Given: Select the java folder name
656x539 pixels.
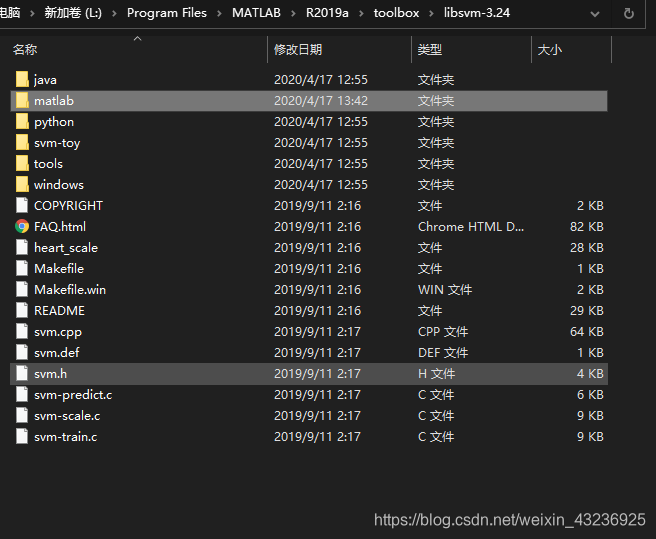Looking at the screenshot, I should [x=45, y=80].
